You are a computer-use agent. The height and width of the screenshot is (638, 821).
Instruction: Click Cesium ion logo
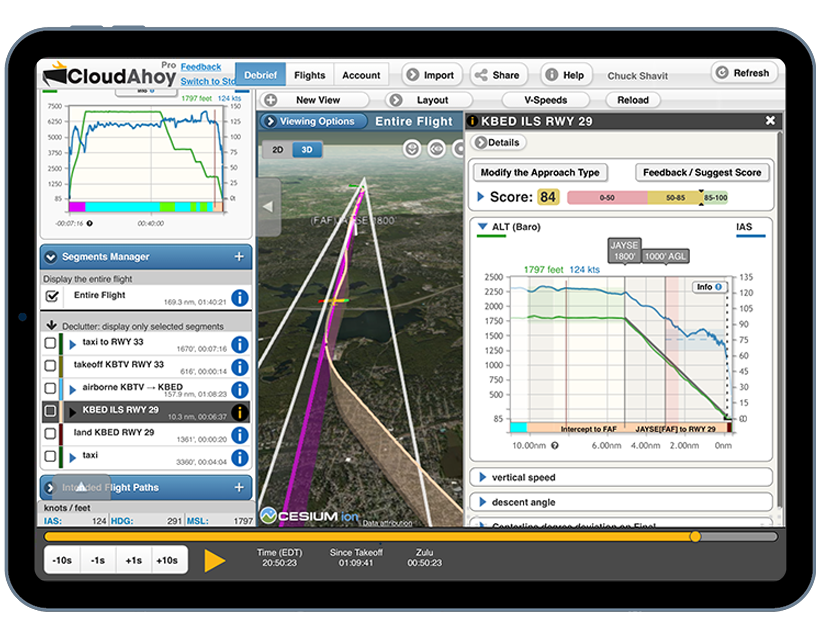[309, 516]
